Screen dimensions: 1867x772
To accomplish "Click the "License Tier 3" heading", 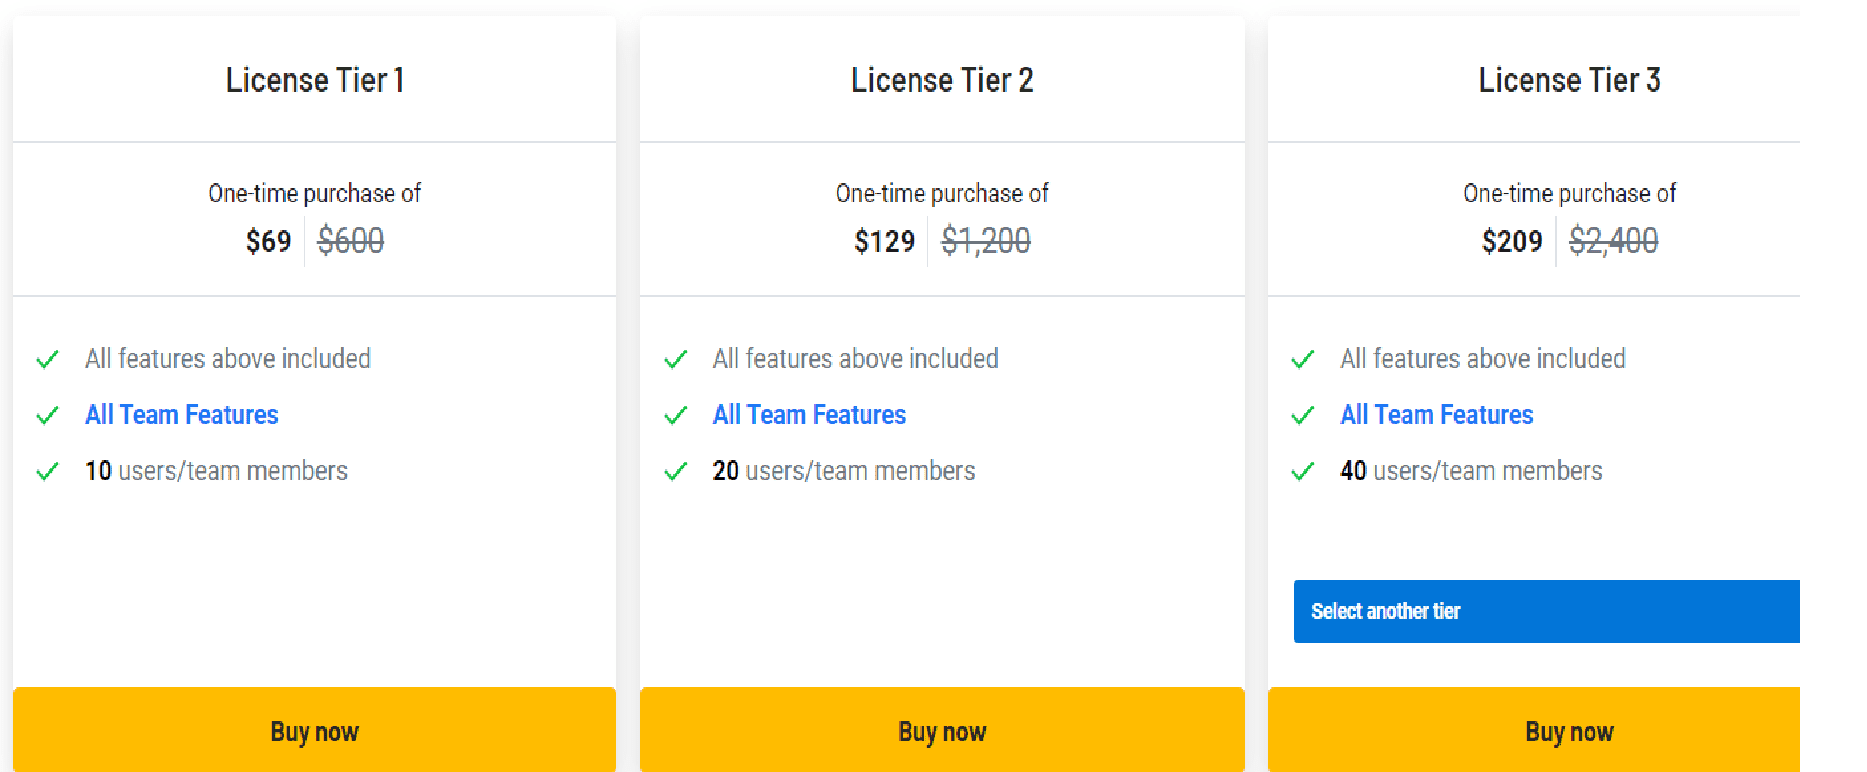I will (1569, 80).
